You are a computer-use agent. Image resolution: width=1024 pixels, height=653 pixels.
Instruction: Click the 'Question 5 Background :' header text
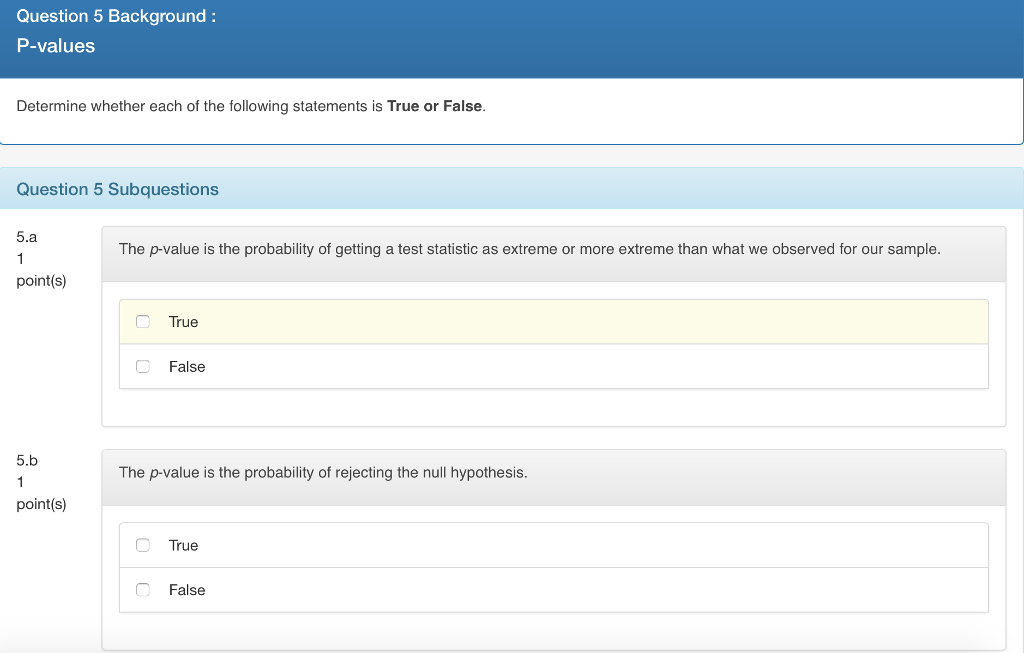pyautogui.click(x=116, y=16)
